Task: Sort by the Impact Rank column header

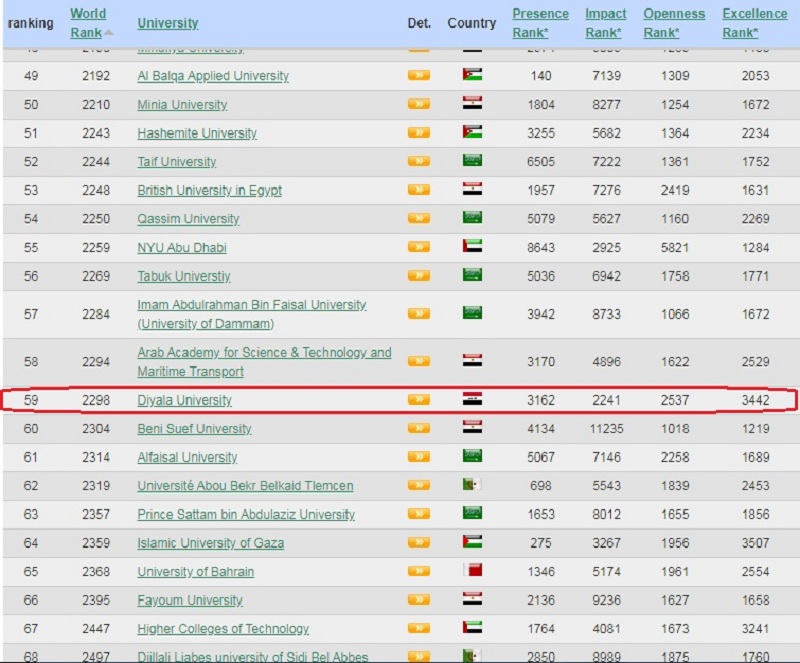Action: 606,23
